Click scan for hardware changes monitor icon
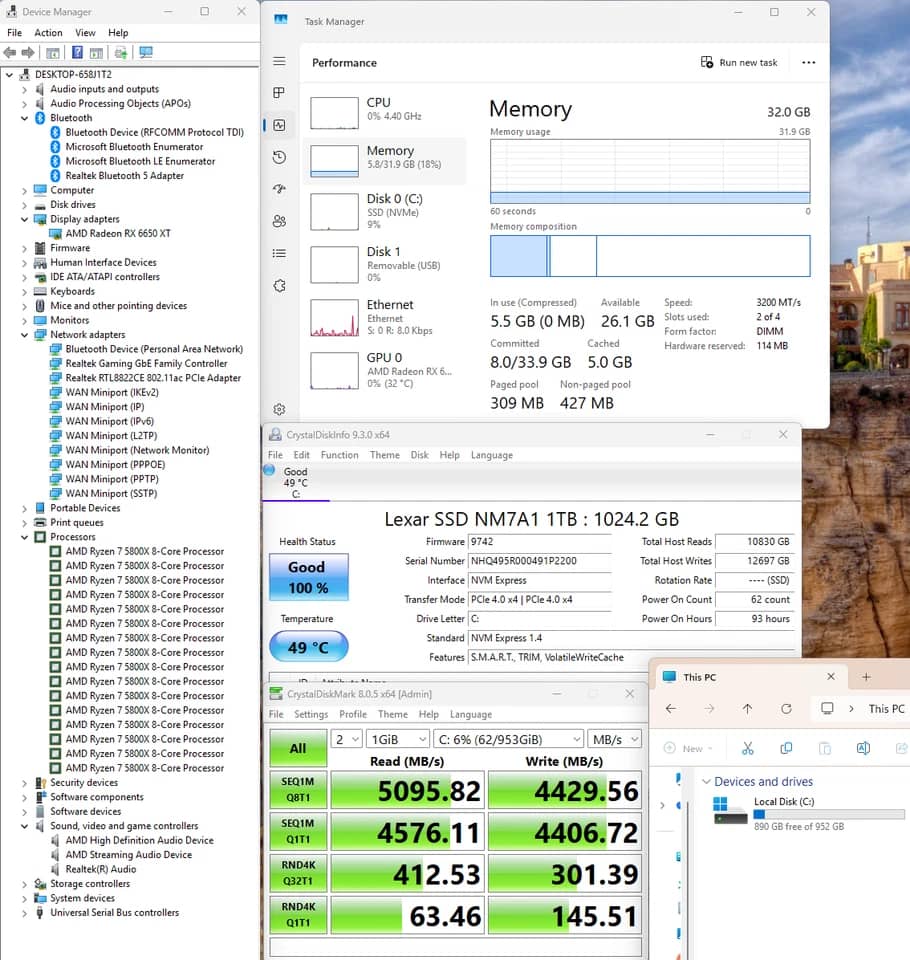The image size is (910, 960). coord(146,53)
